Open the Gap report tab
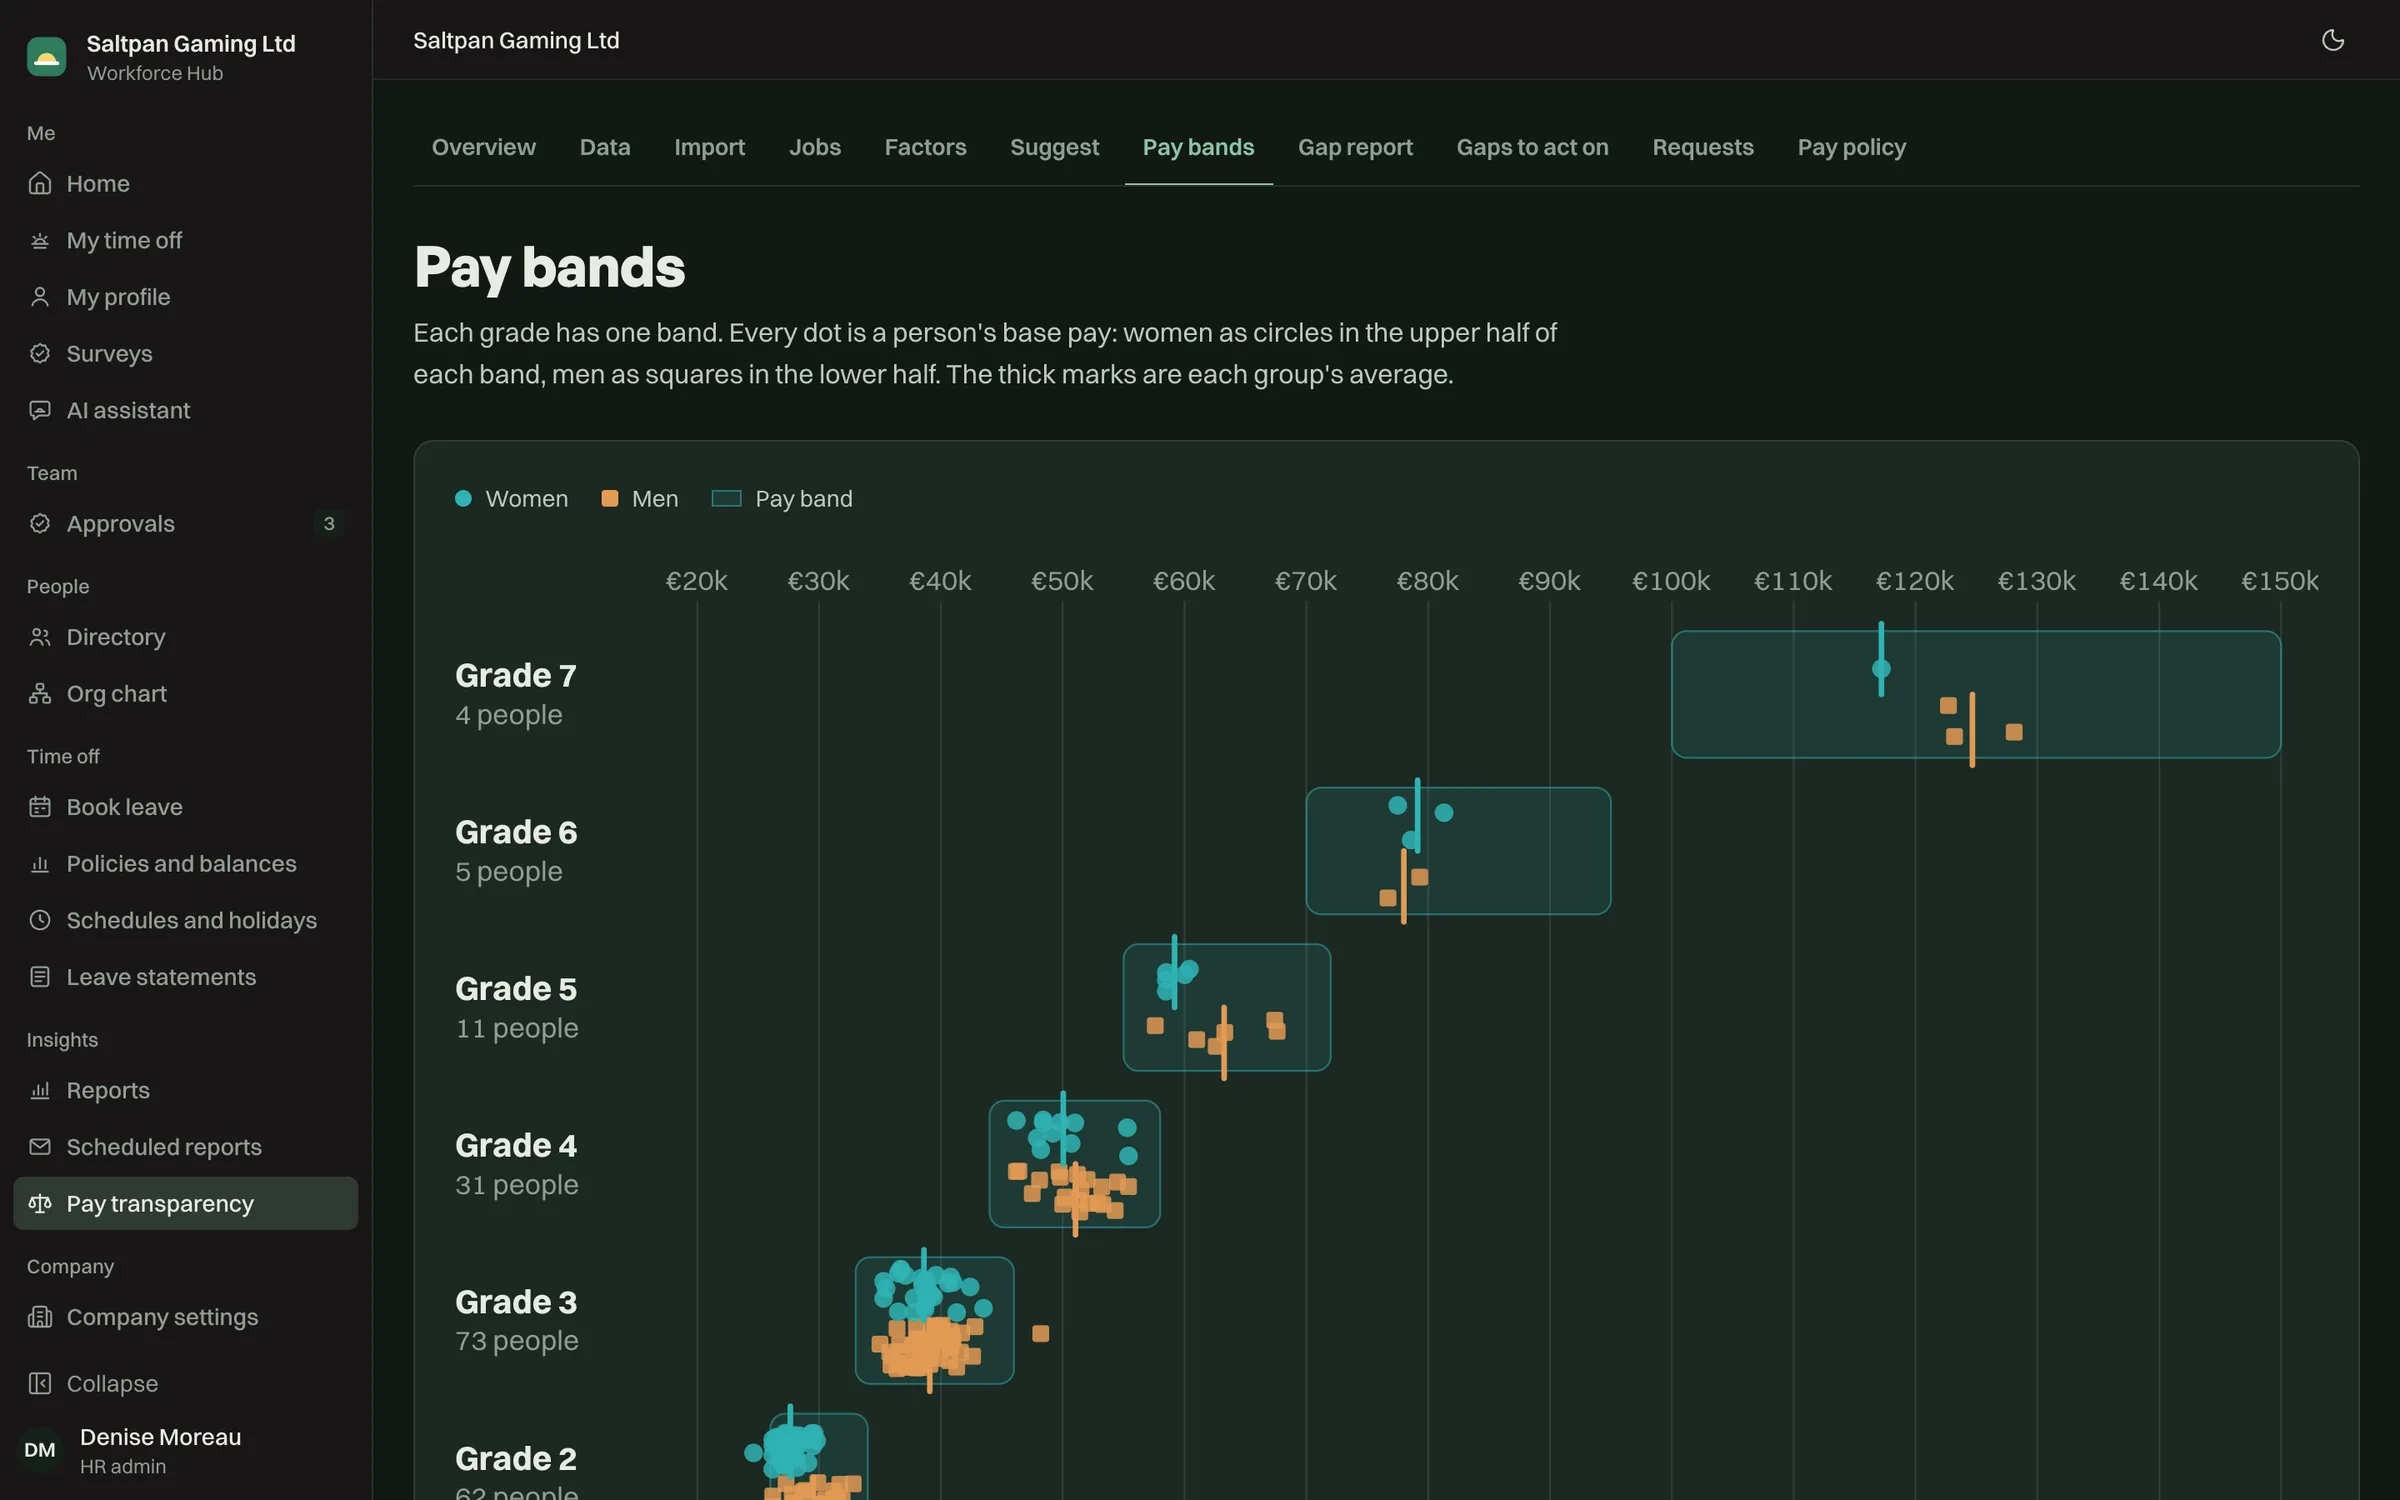 click(x=1355, y=147)
